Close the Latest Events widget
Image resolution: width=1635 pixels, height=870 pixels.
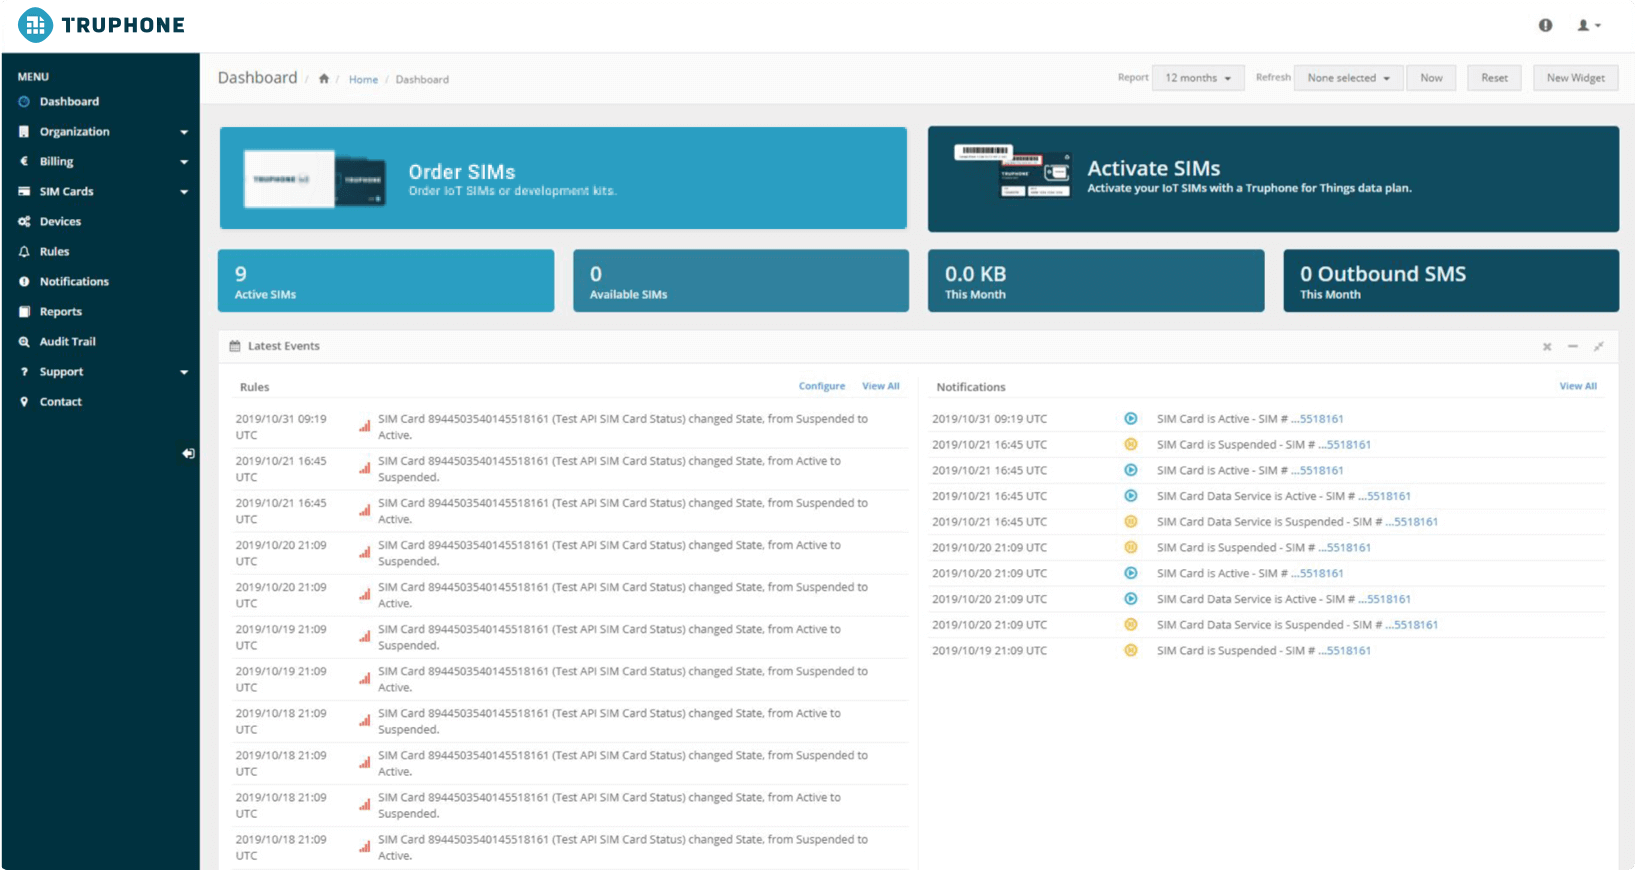[x=1547, y=347]
